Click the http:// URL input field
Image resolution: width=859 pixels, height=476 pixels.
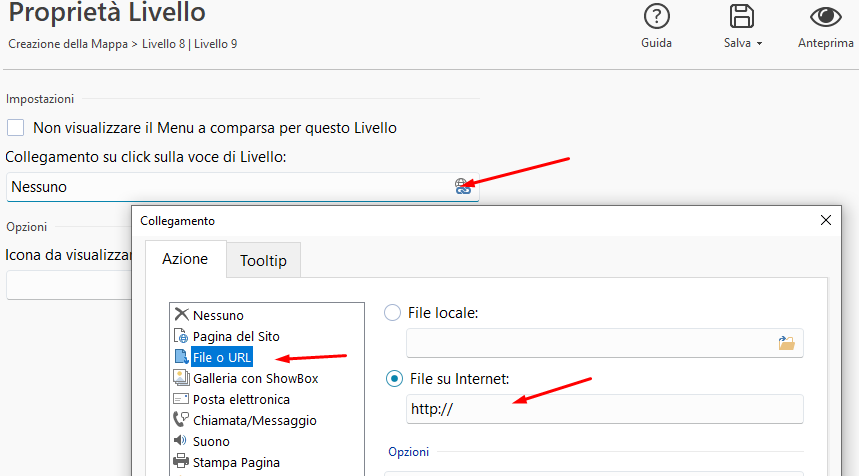coord(605,409)
